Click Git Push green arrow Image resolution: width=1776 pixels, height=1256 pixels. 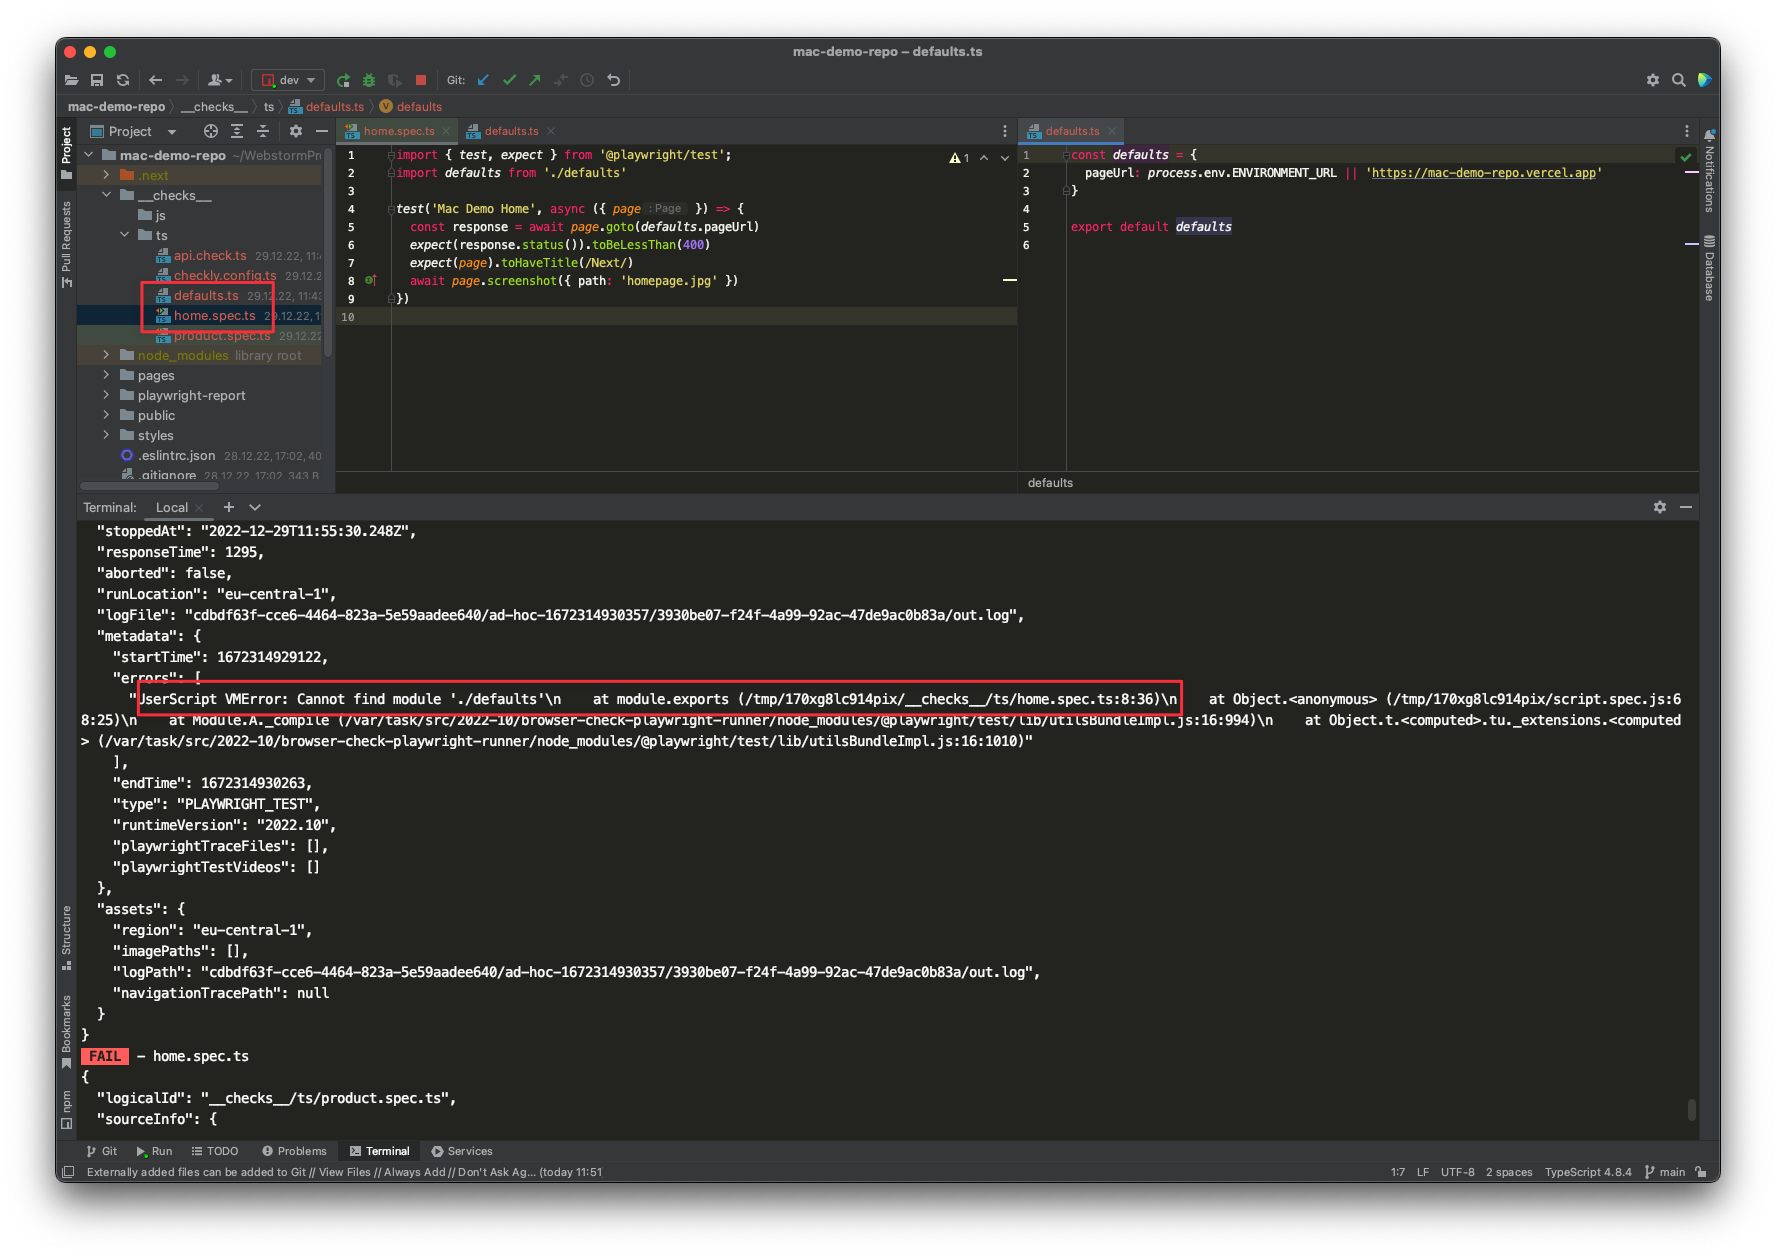click(x=535, y=80)
